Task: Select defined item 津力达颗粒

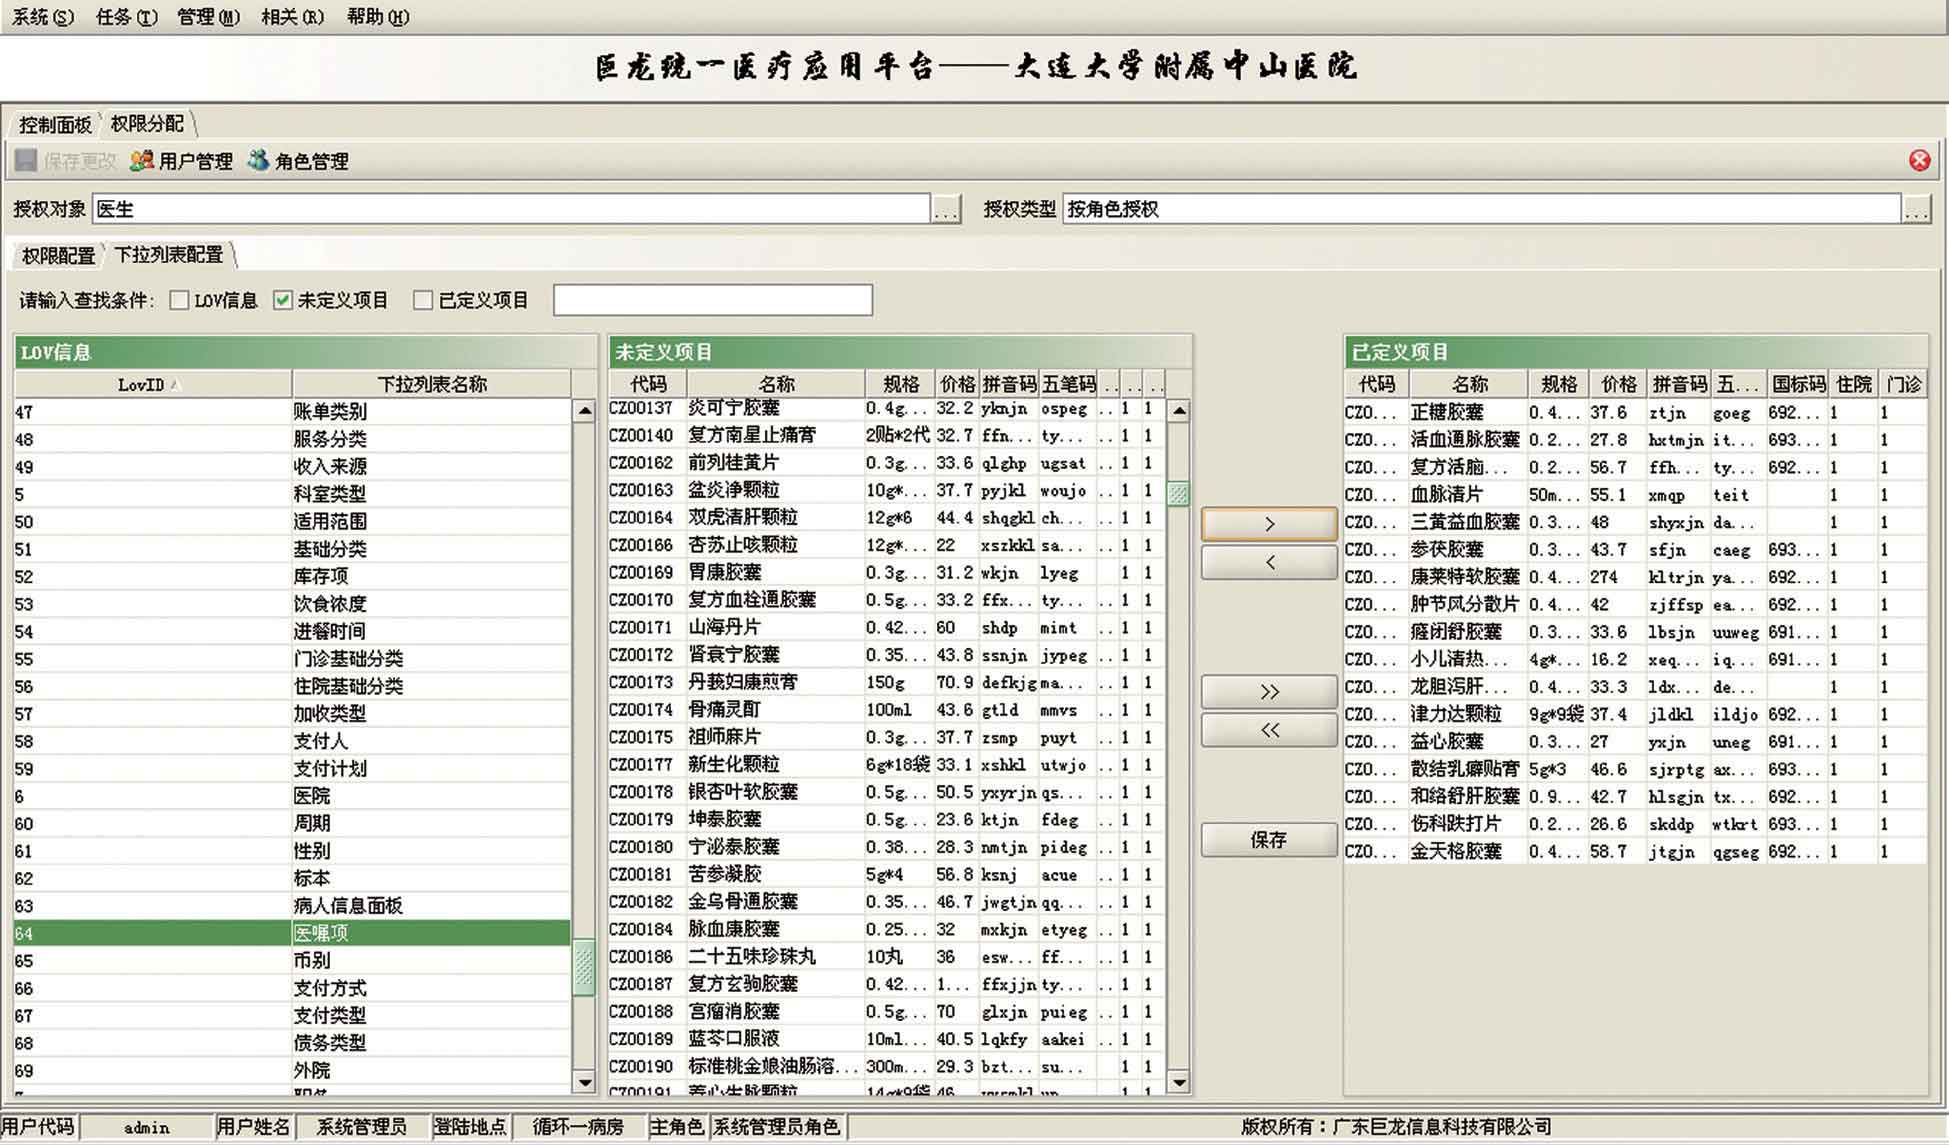Action: tap(1635, 714)
